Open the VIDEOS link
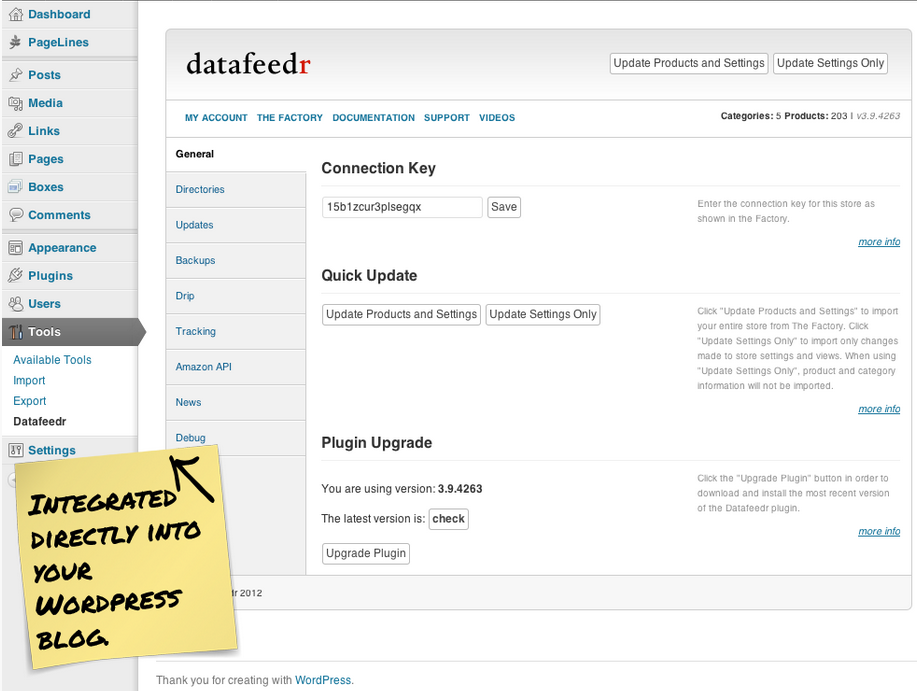Viewport: 917px width, 691px height. [x=497, y=118]
